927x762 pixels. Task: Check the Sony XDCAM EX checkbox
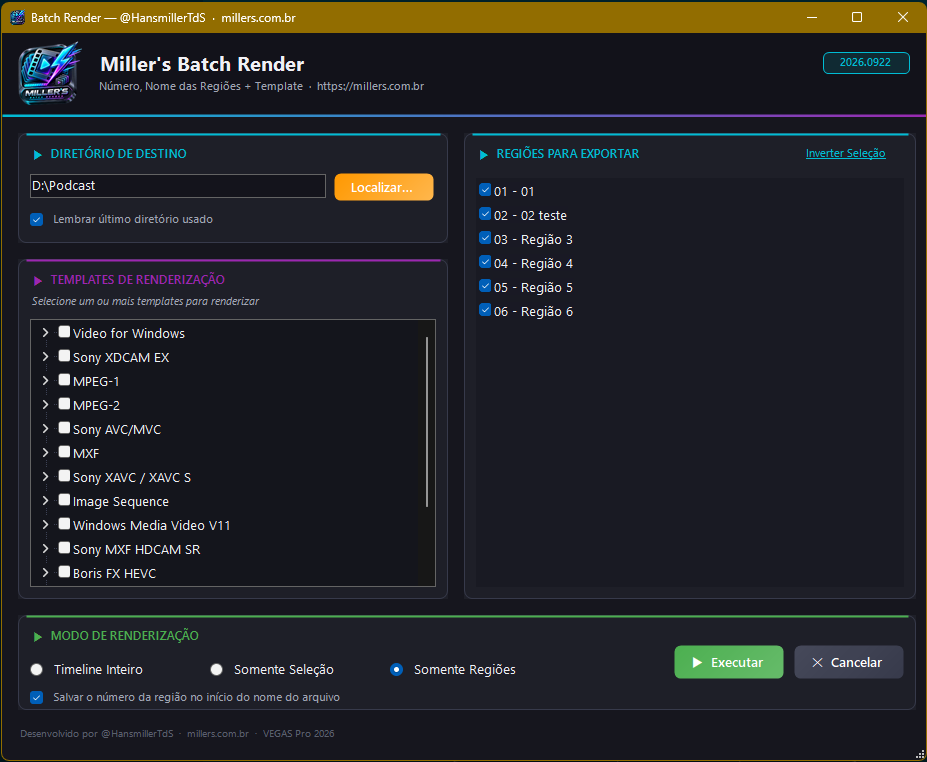64,356
